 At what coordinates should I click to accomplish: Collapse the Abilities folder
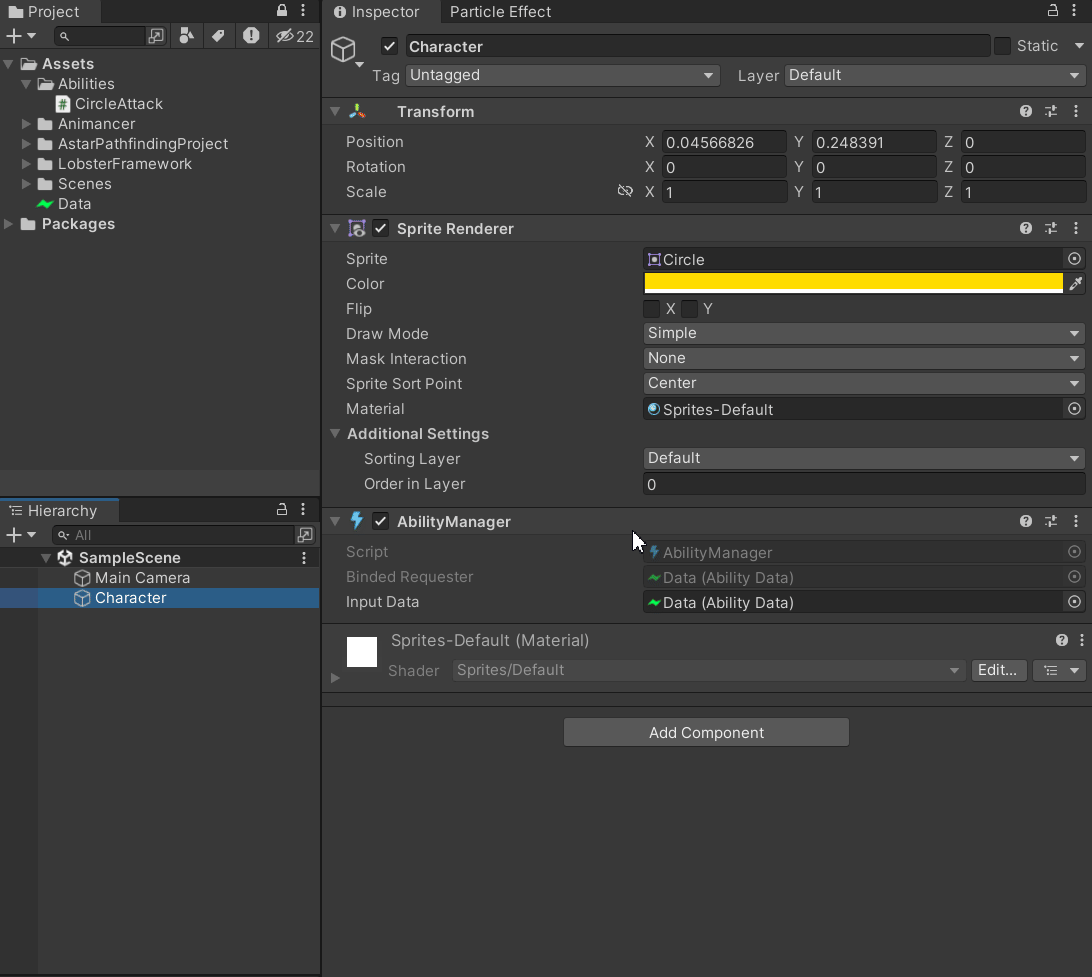click(26, 84)
